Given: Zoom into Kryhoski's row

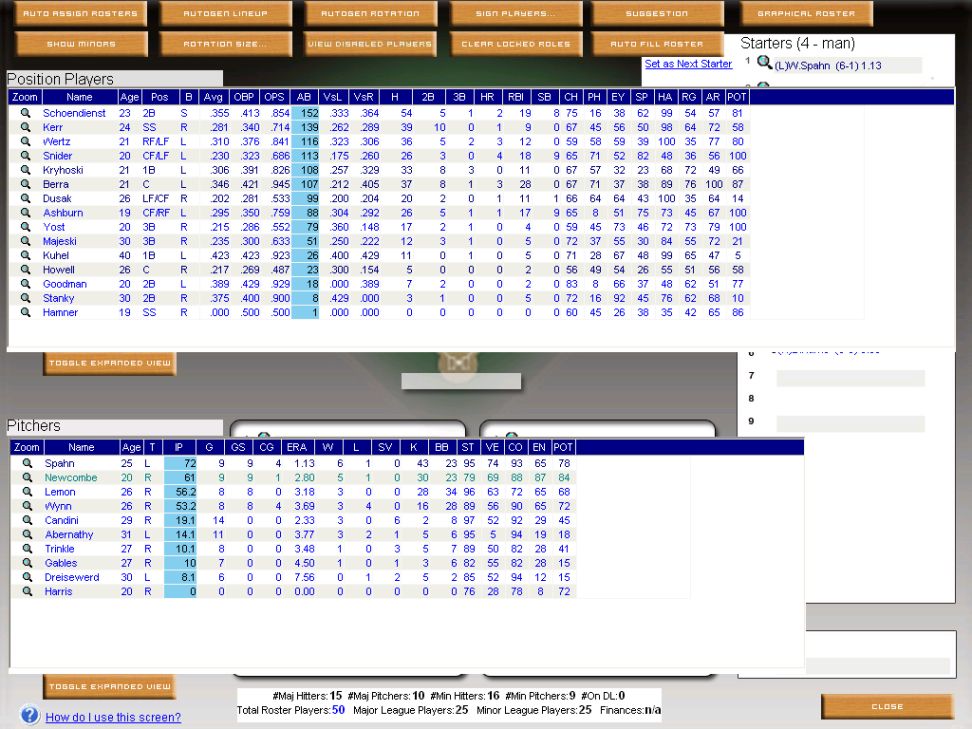Looking at the screenshot, I should pyautogui.click(x=25, y=170).
